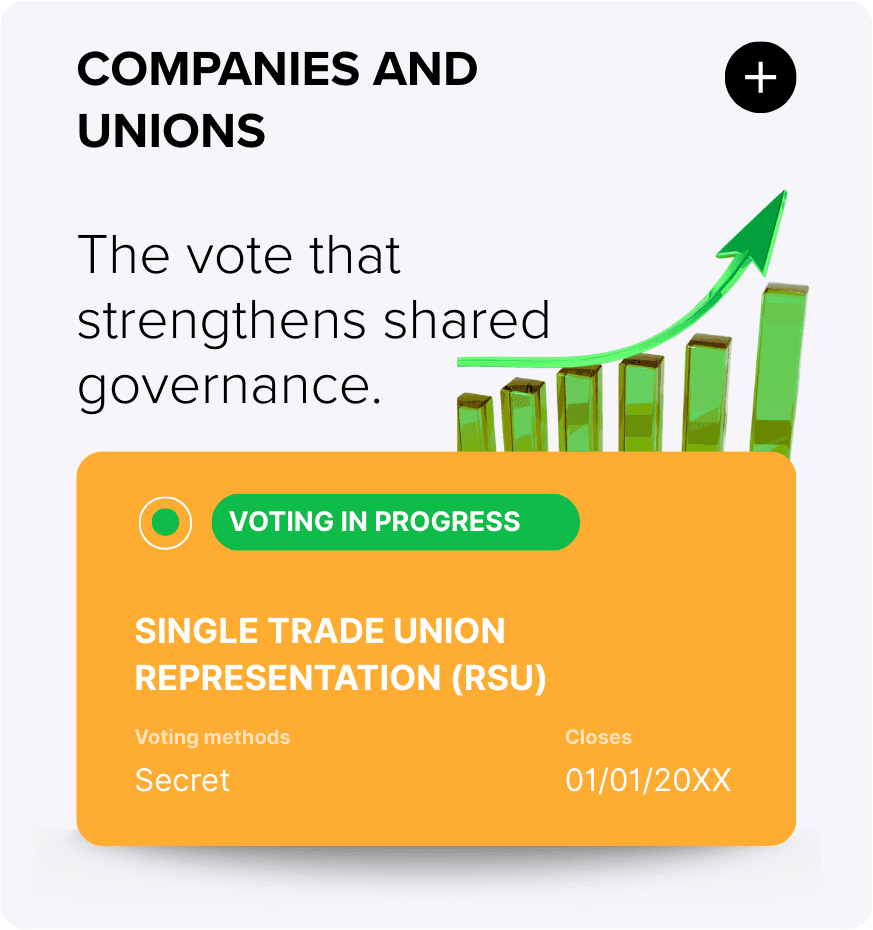Click the Closes label
Screen dimensions: 873x930
pyautogui.click(x=598, y=737)
